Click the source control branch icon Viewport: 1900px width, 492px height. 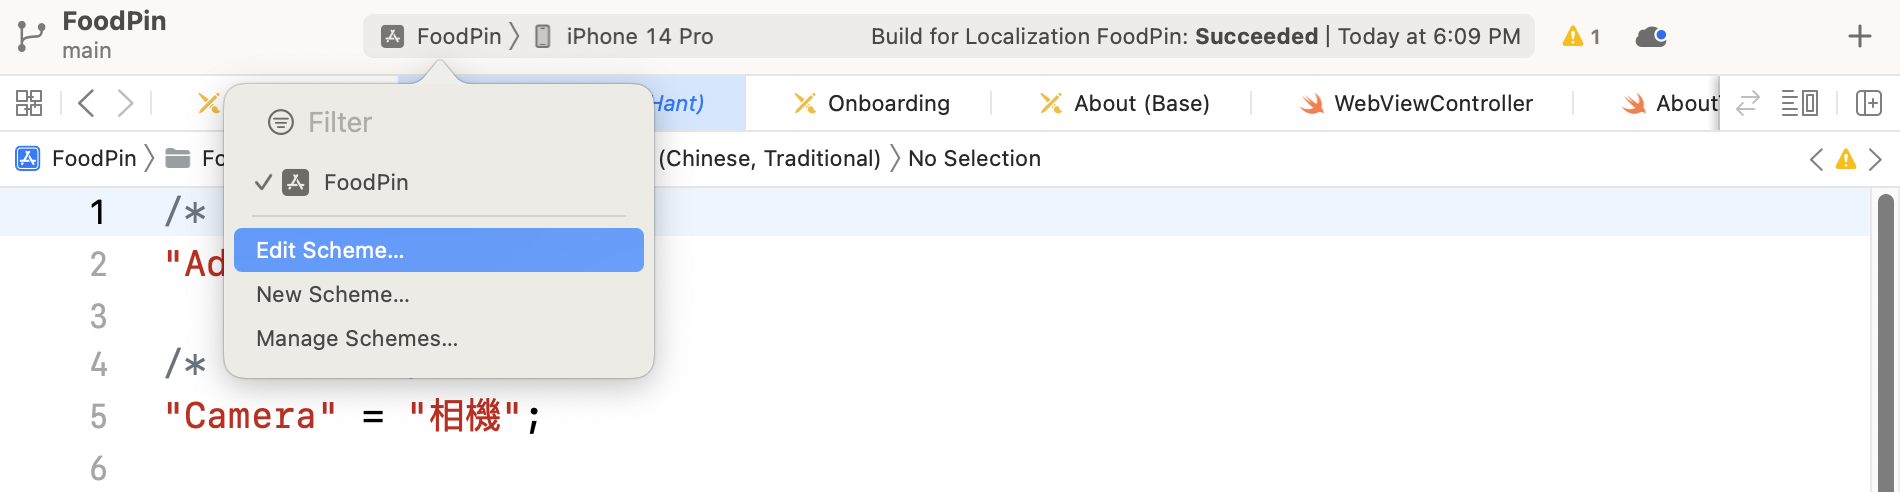pos(31,36)
